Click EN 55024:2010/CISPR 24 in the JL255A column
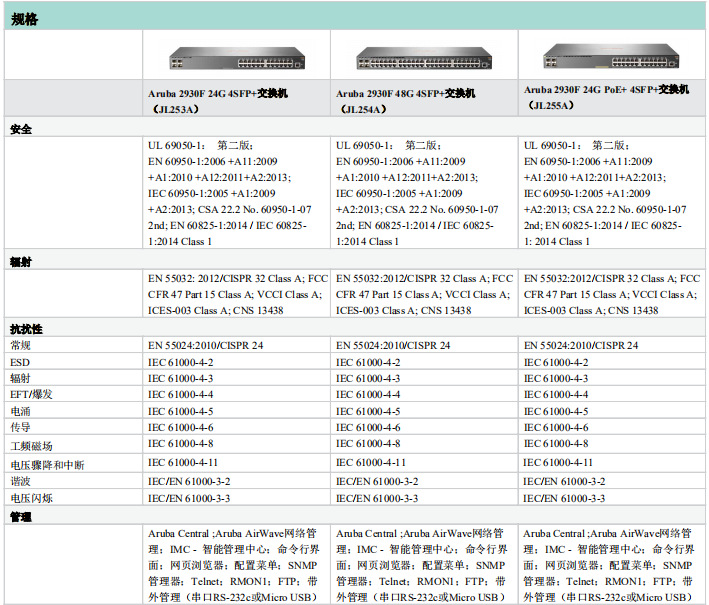Screen dimensions: 709x605 click(581, 345)
